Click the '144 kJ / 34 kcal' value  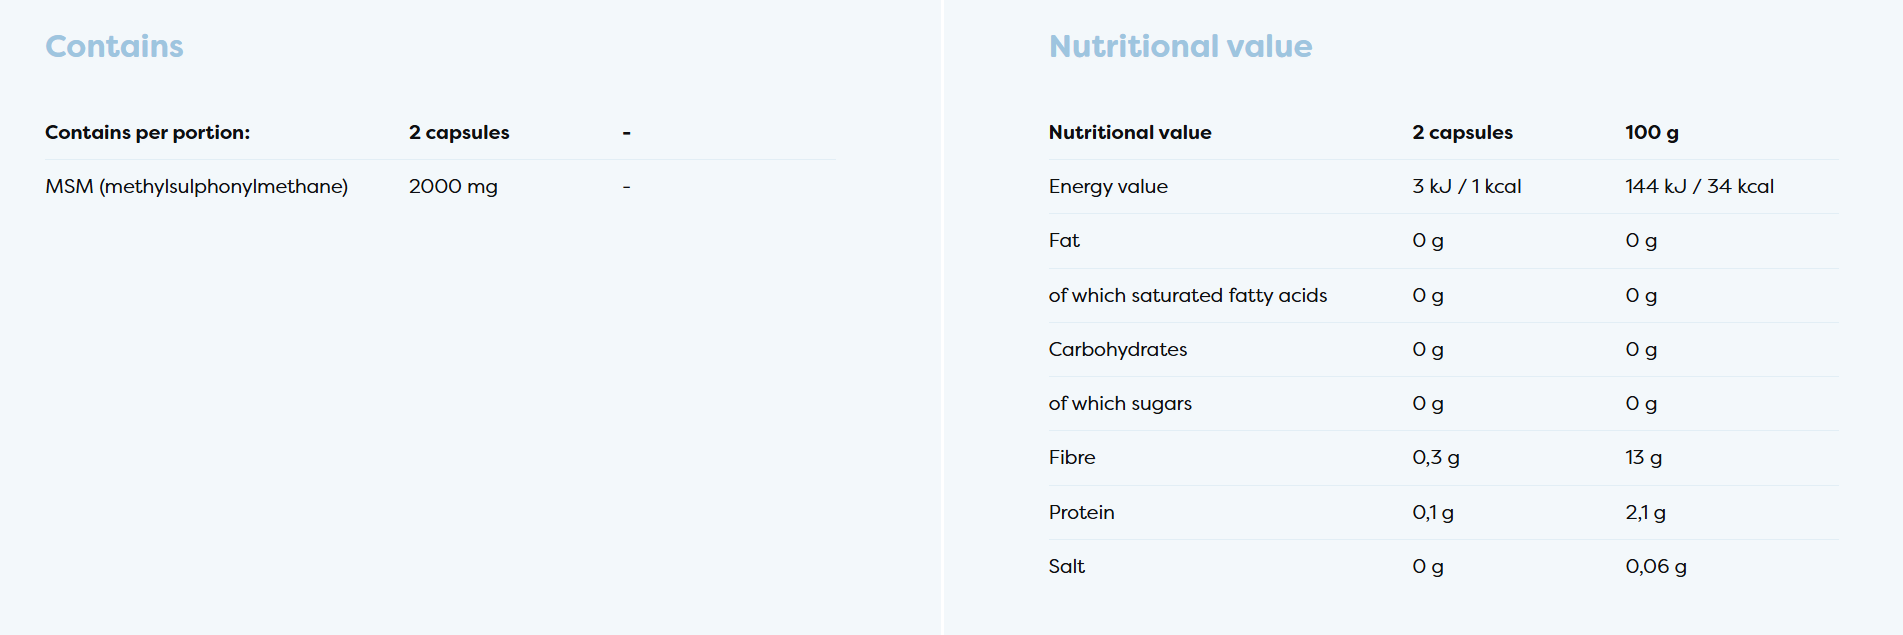1699,186
